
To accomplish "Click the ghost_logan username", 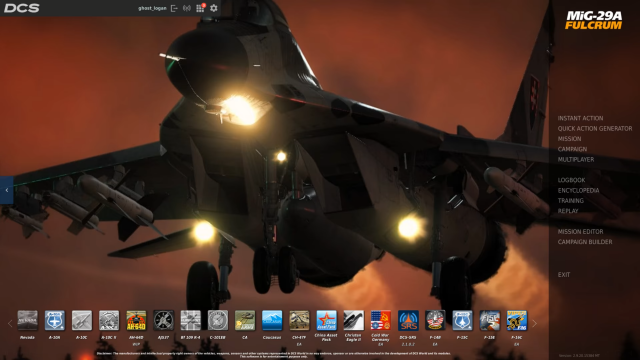I will [152, 8].
